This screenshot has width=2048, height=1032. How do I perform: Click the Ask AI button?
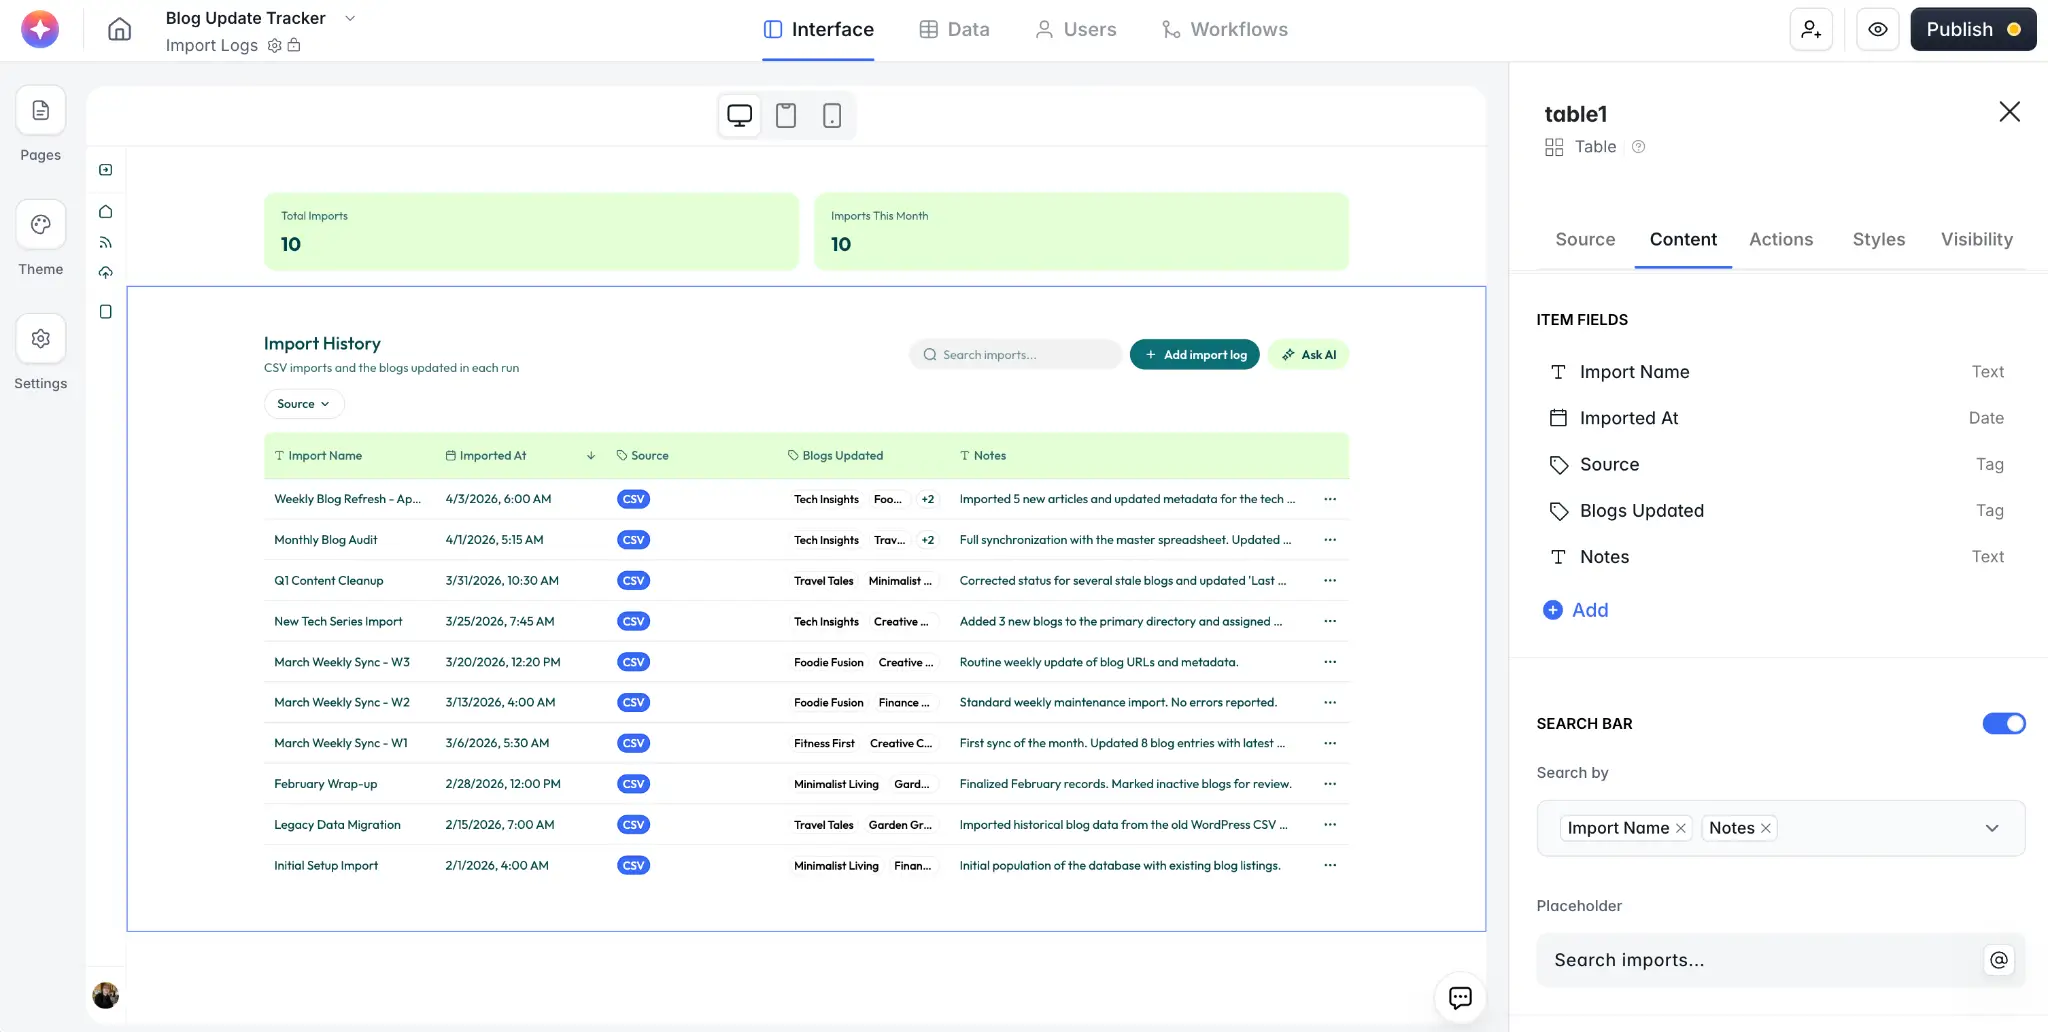coord(1309,355)
